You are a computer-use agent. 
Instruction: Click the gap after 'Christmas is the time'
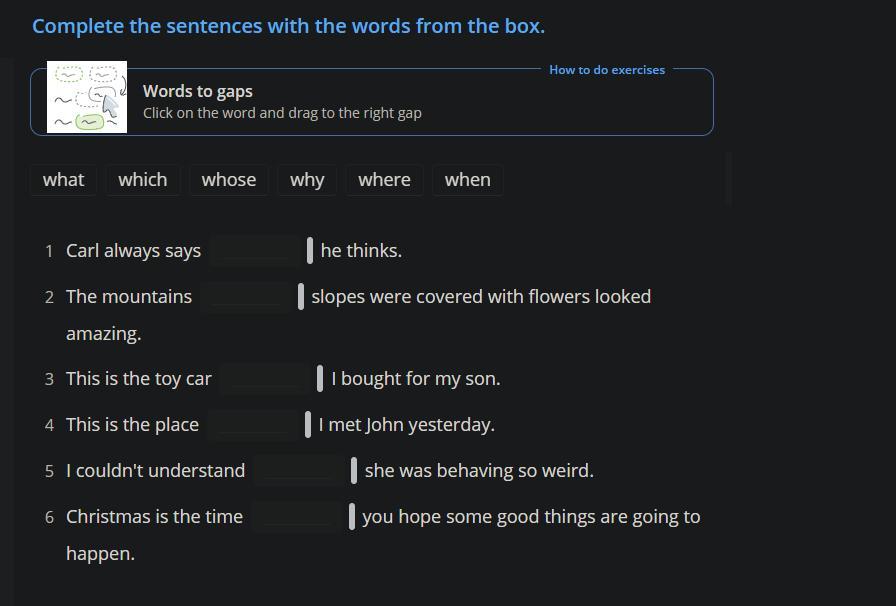click(x=297, y=517)
